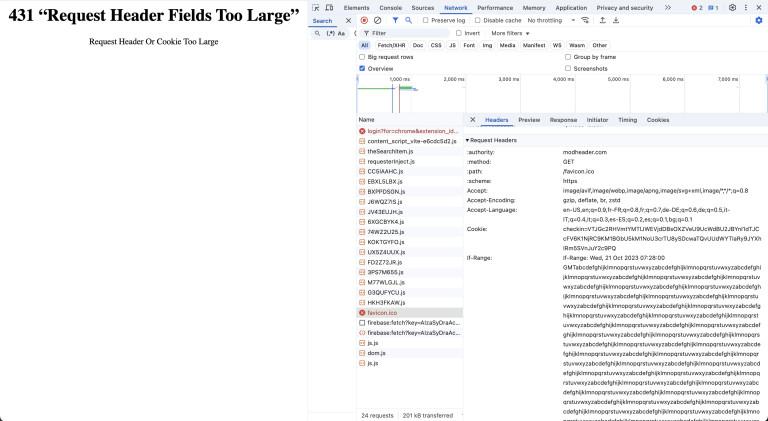Filter requests by Manifest type
This screenshot has height=421, width=768.
tap(534, 45)
